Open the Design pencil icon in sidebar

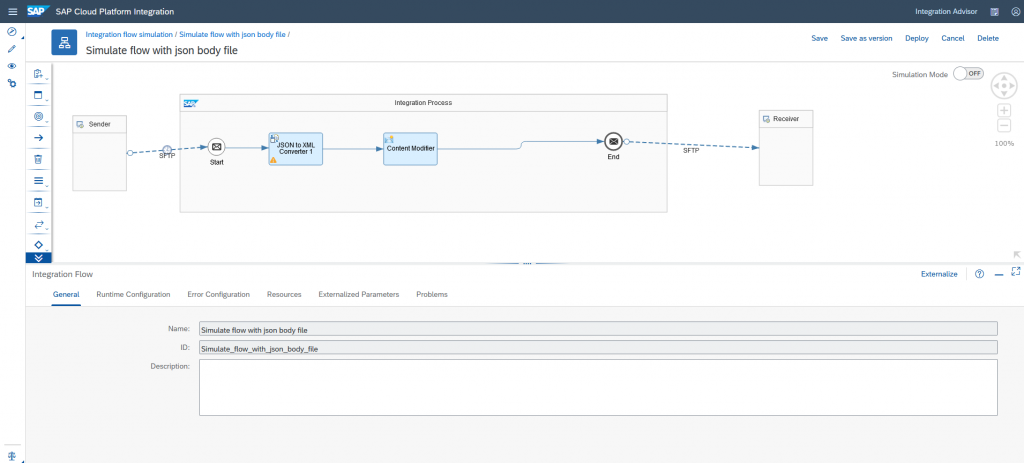click(12, 49)
